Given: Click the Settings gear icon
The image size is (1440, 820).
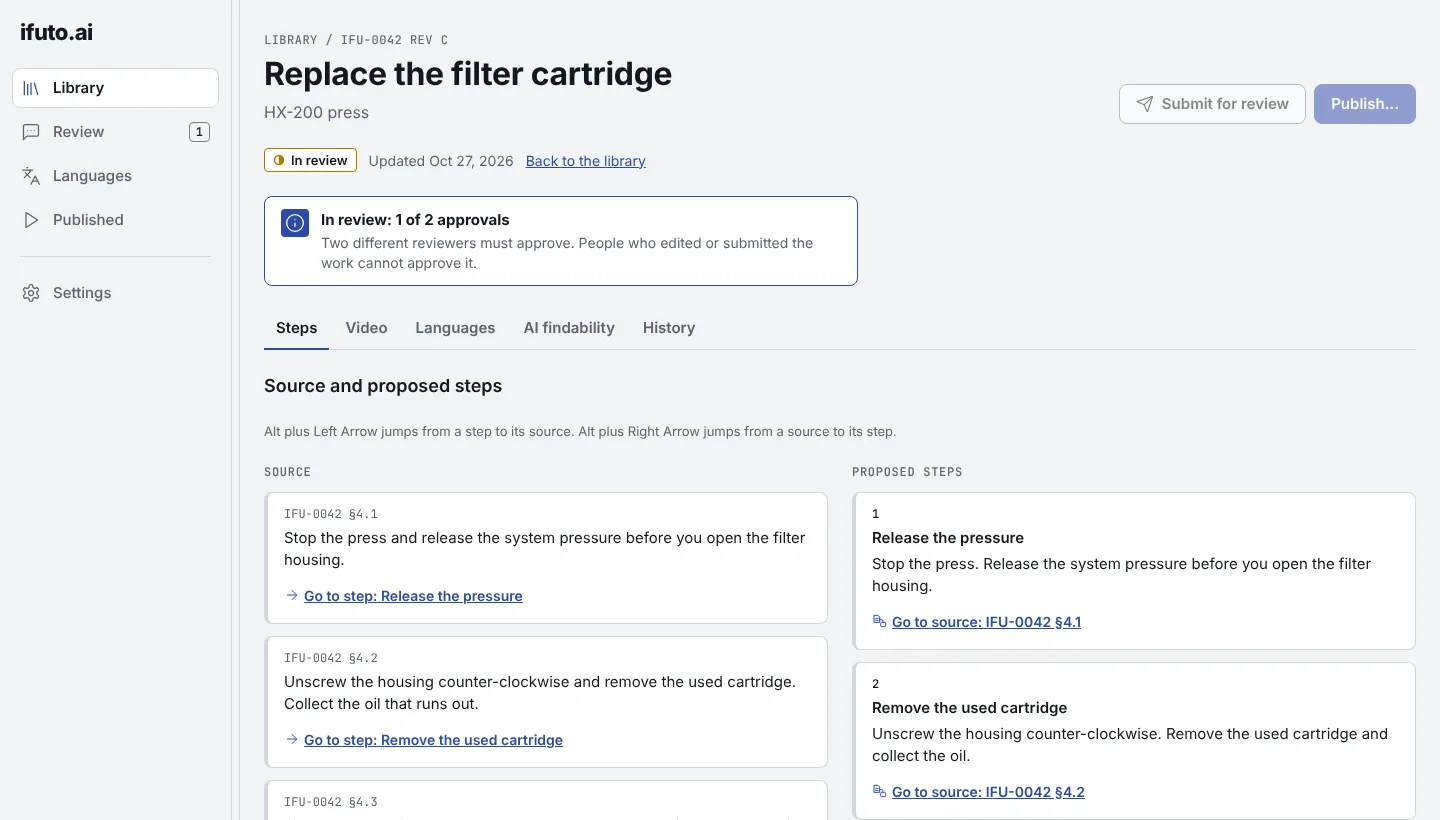Looking at the screenshot, I should [x=31, y=293].
